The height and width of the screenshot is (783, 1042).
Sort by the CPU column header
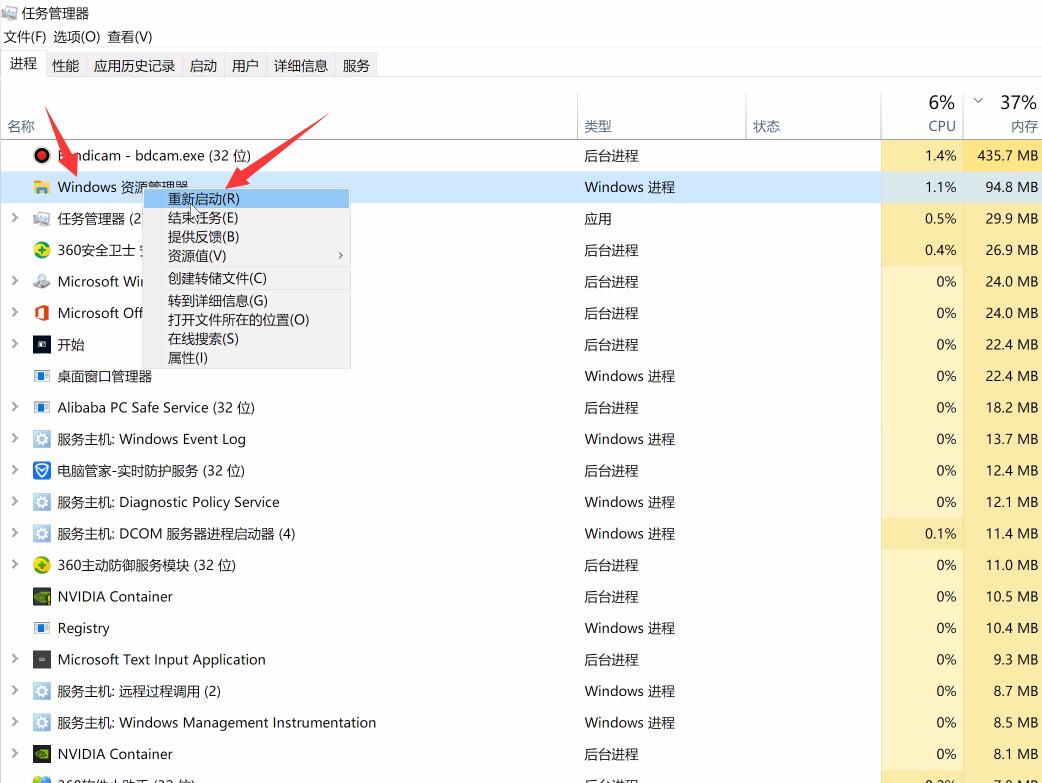pos(922,116)
